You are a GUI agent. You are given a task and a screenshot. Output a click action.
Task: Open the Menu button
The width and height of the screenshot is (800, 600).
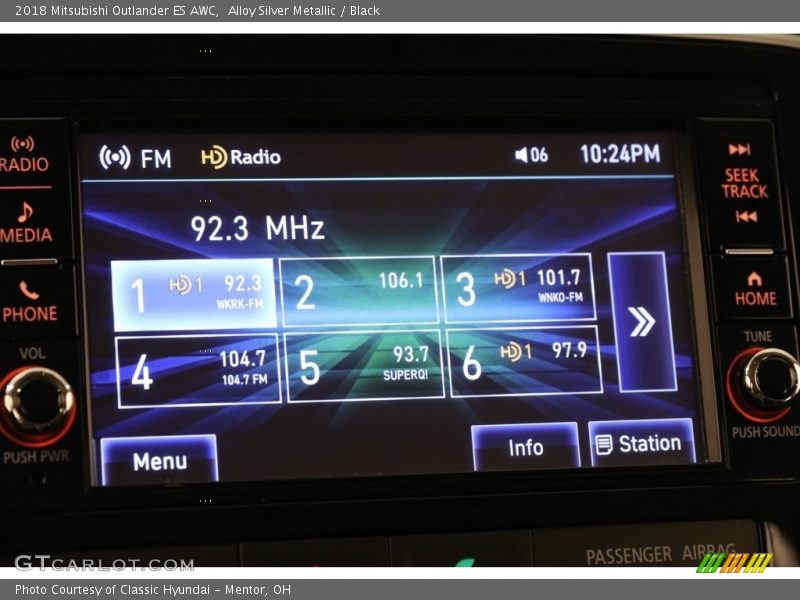tap(160, 461)
